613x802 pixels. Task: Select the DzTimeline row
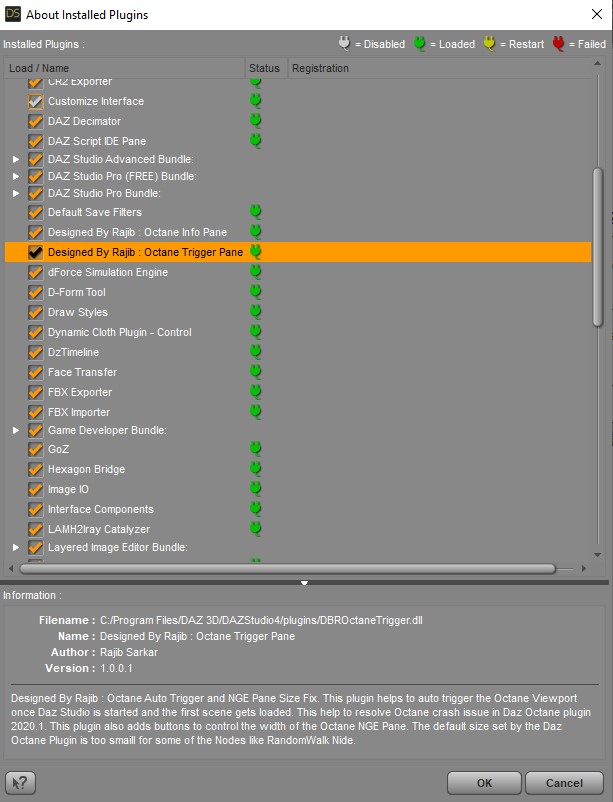tap(298, 352)
